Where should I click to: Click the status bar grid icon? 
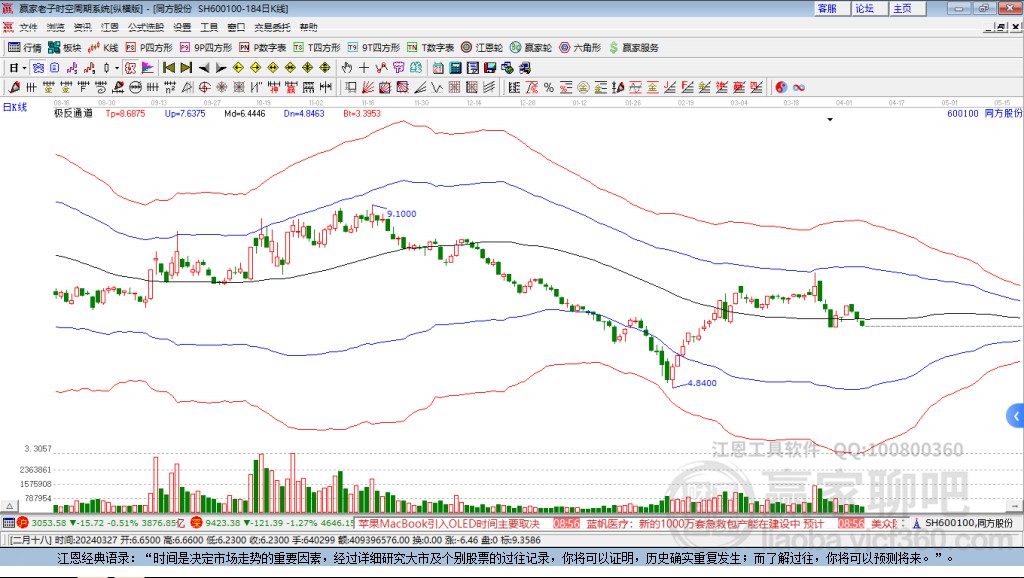(x=8, y=522)
